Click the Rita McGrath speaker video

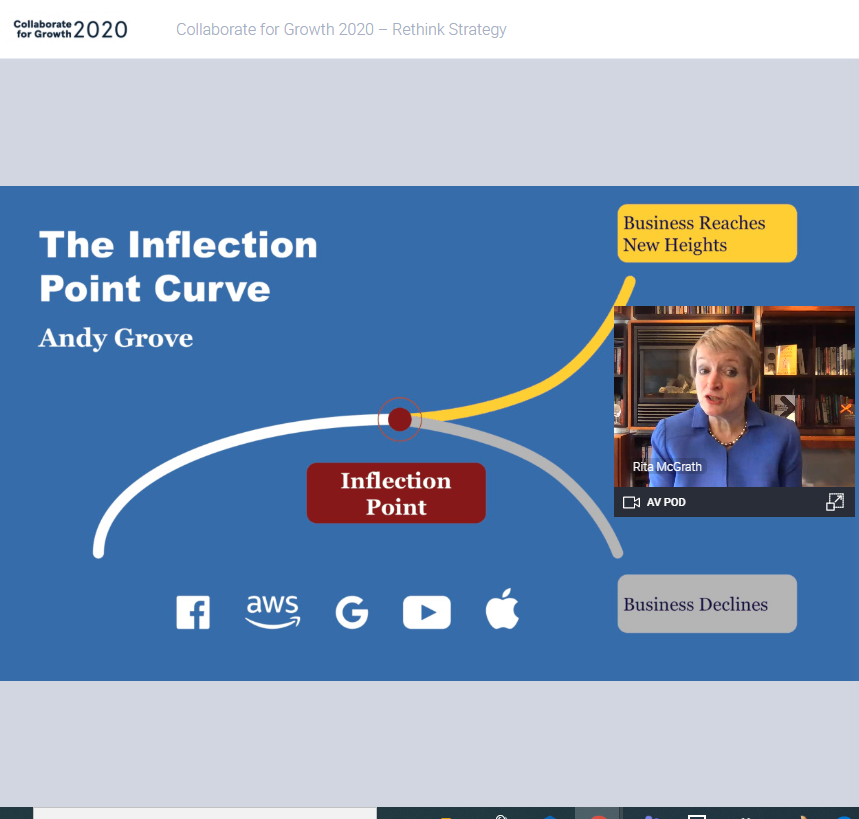coord(734,397)
